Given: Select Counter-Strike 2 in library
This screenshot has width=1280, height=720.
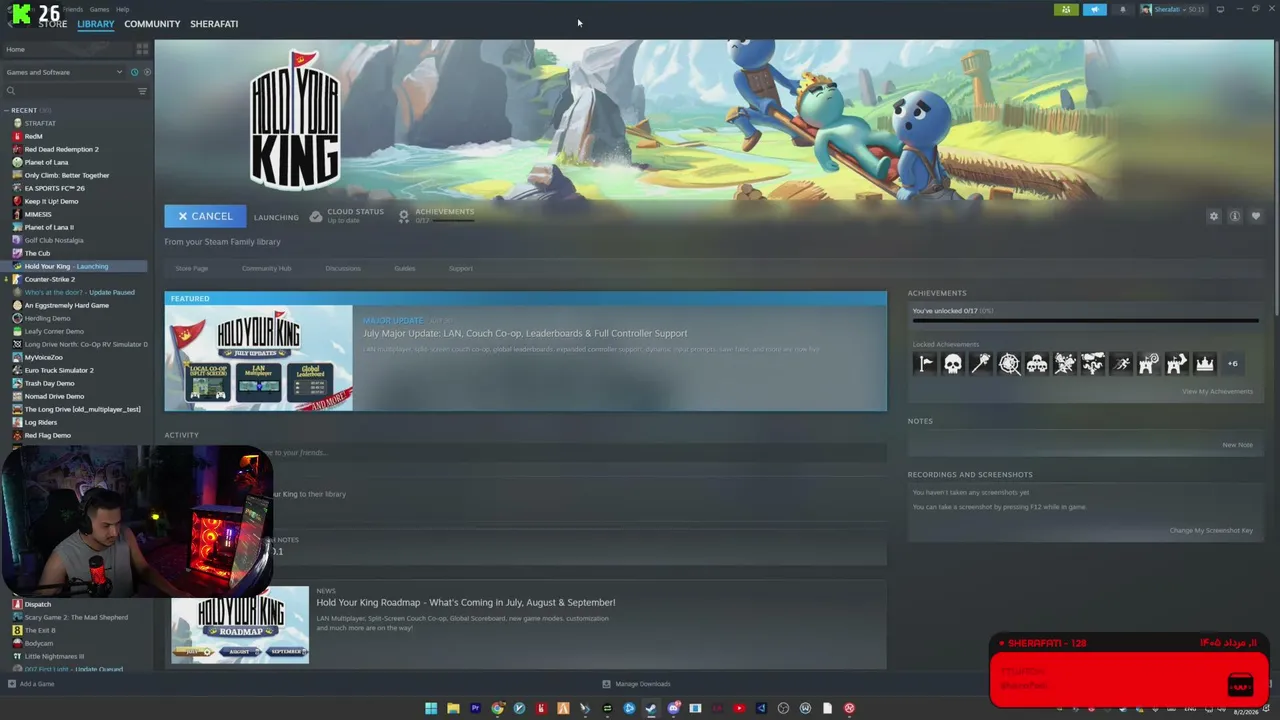Looking at the screenshot, I should tap(50, 279).
